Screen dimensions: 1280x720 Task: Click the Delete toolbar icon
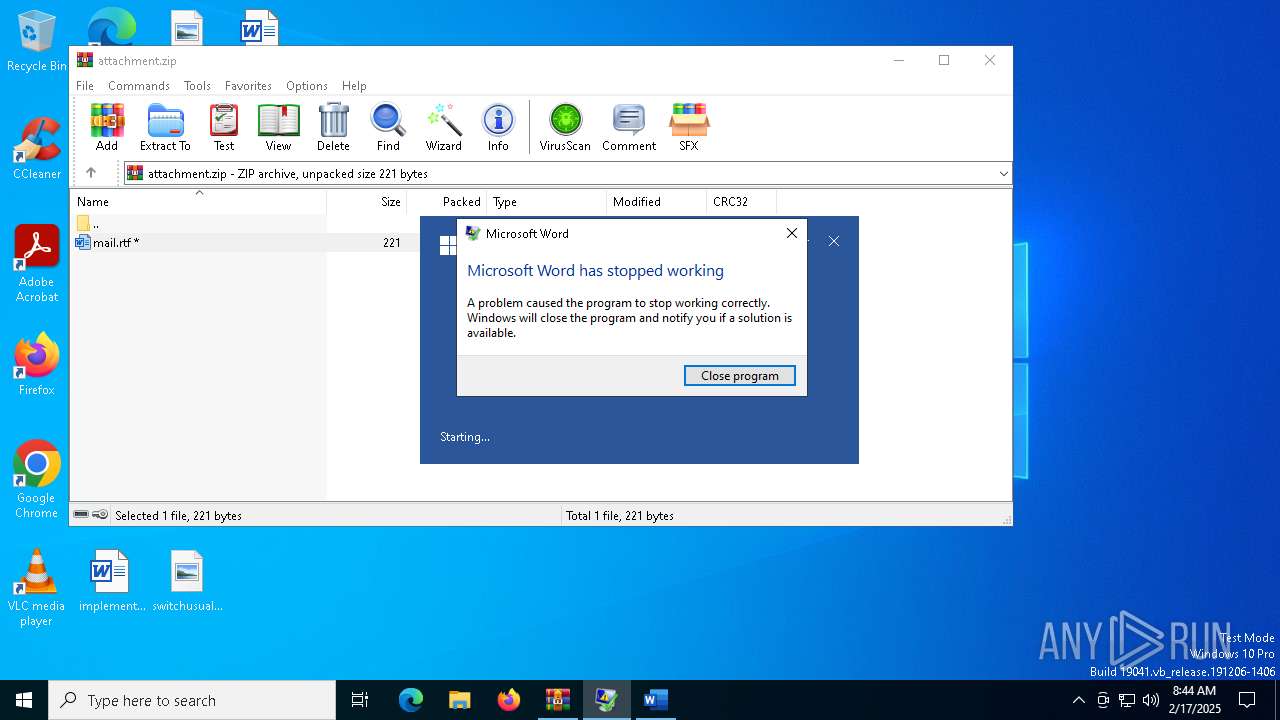click(333, 127)
